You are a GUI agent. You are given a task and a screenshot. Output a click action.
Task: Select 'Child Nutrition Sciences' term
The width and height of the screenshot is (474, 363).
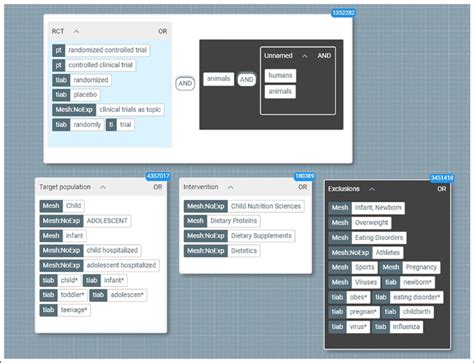(266, 206)
